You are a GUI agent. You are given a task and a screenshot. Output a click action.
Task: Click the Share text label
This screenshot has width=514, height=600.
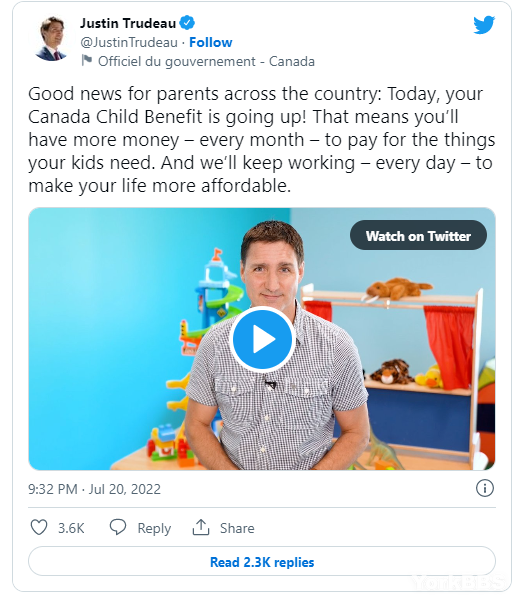(237, 528)
